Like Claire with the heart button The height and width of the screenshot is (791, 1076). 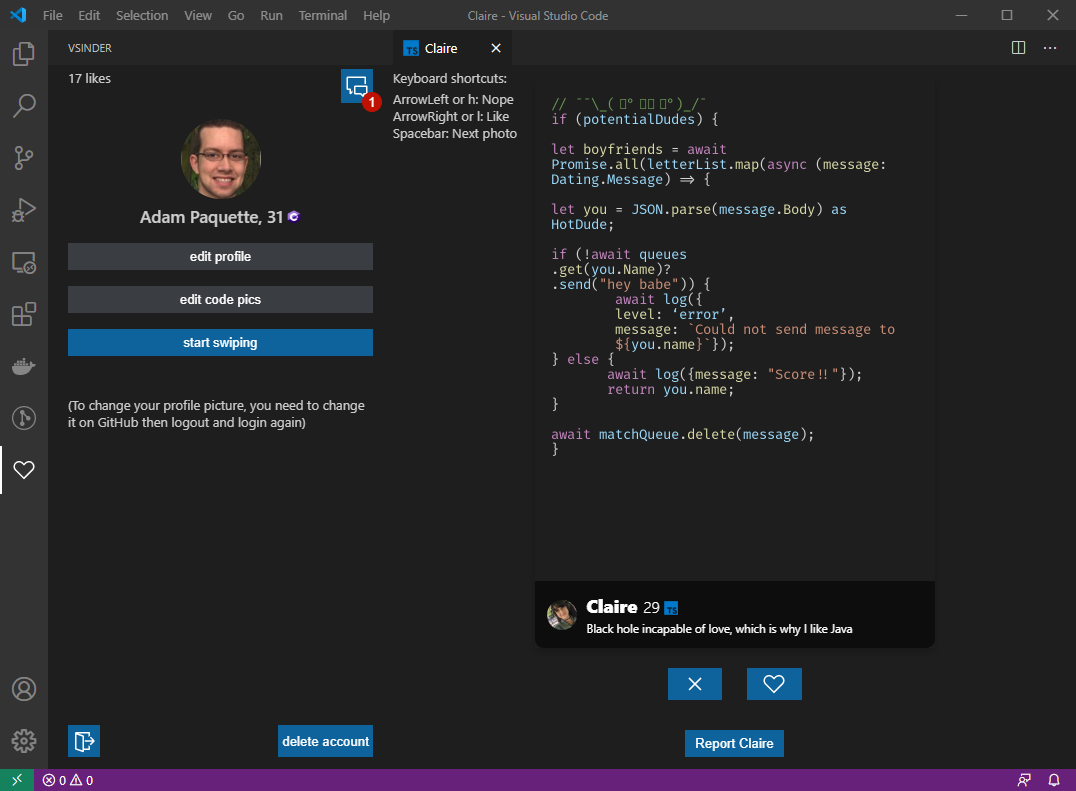pos(774,684)
